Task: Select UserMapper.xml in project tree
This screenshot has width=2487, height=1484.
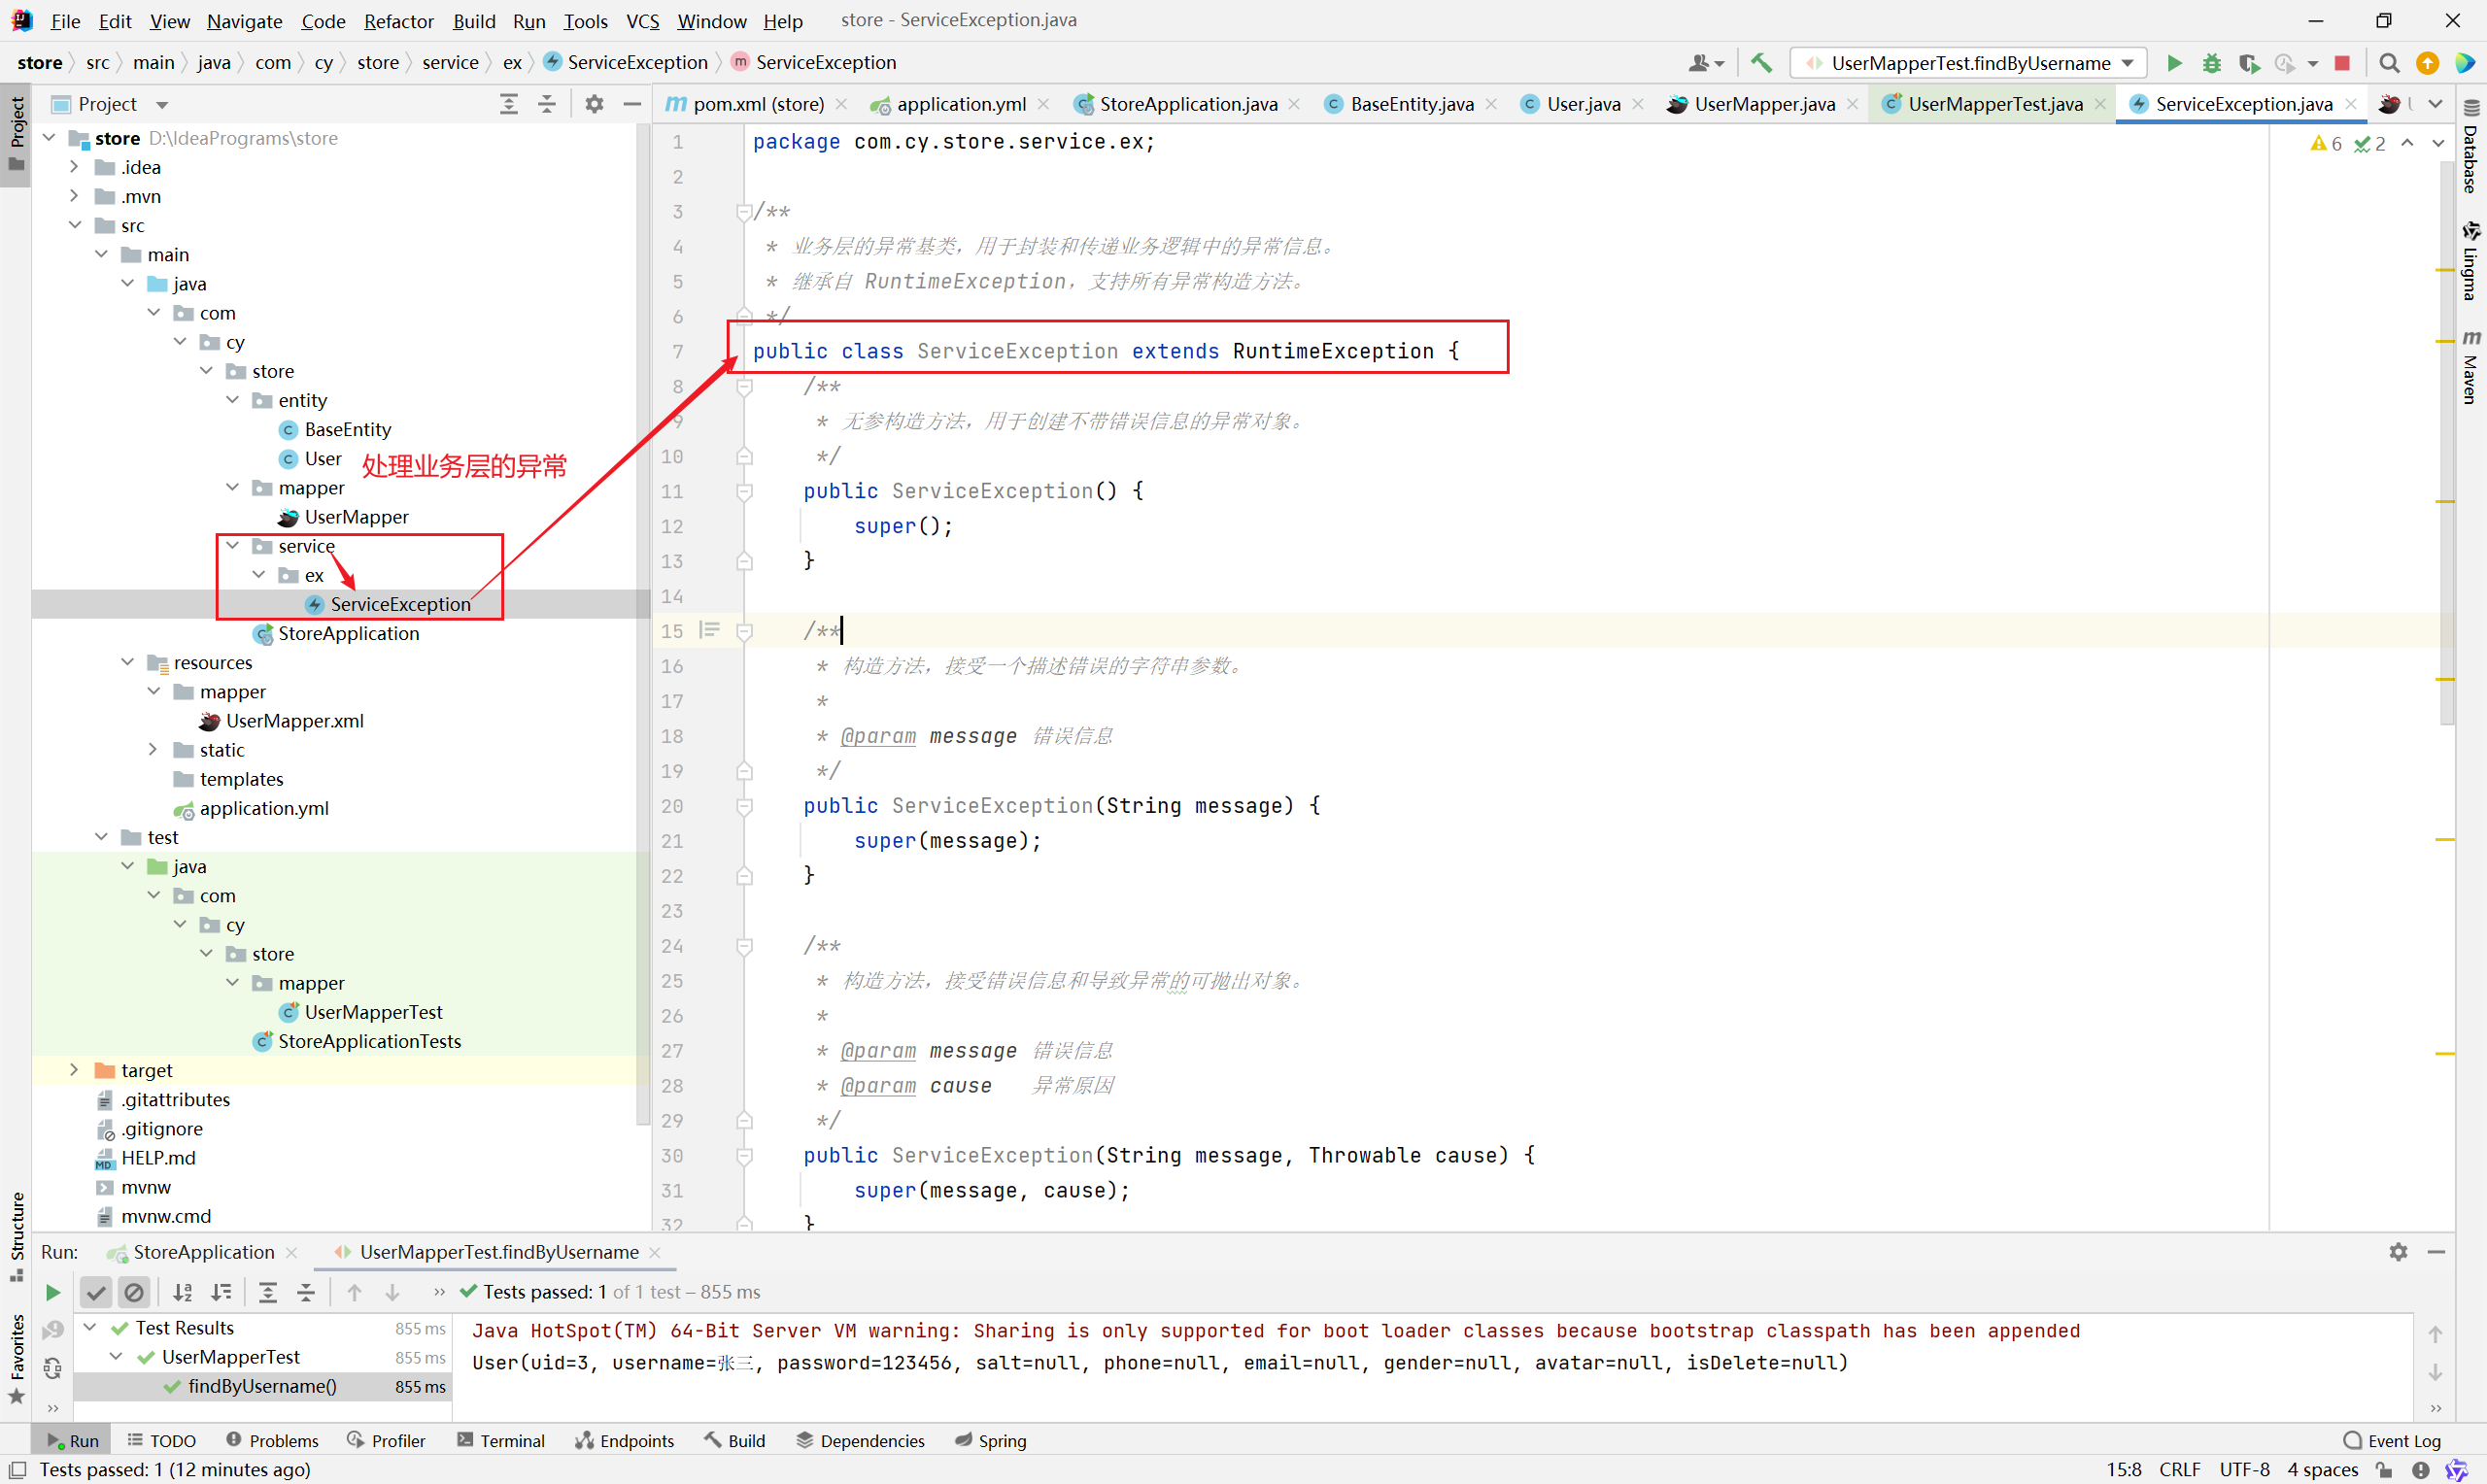Action: [x=294, y=721]
